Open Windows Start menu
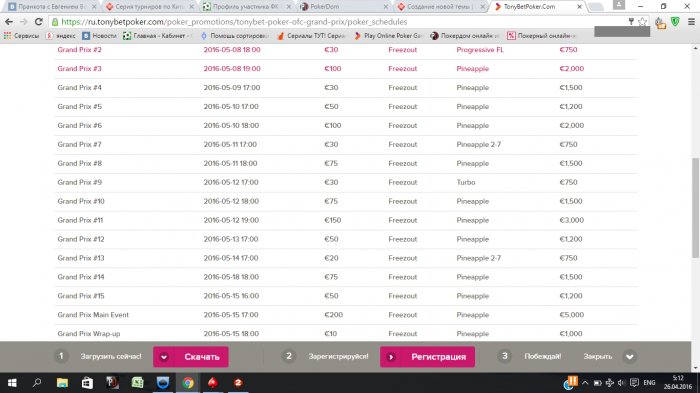Screen dimensions: 700x393 coord(12,383)
